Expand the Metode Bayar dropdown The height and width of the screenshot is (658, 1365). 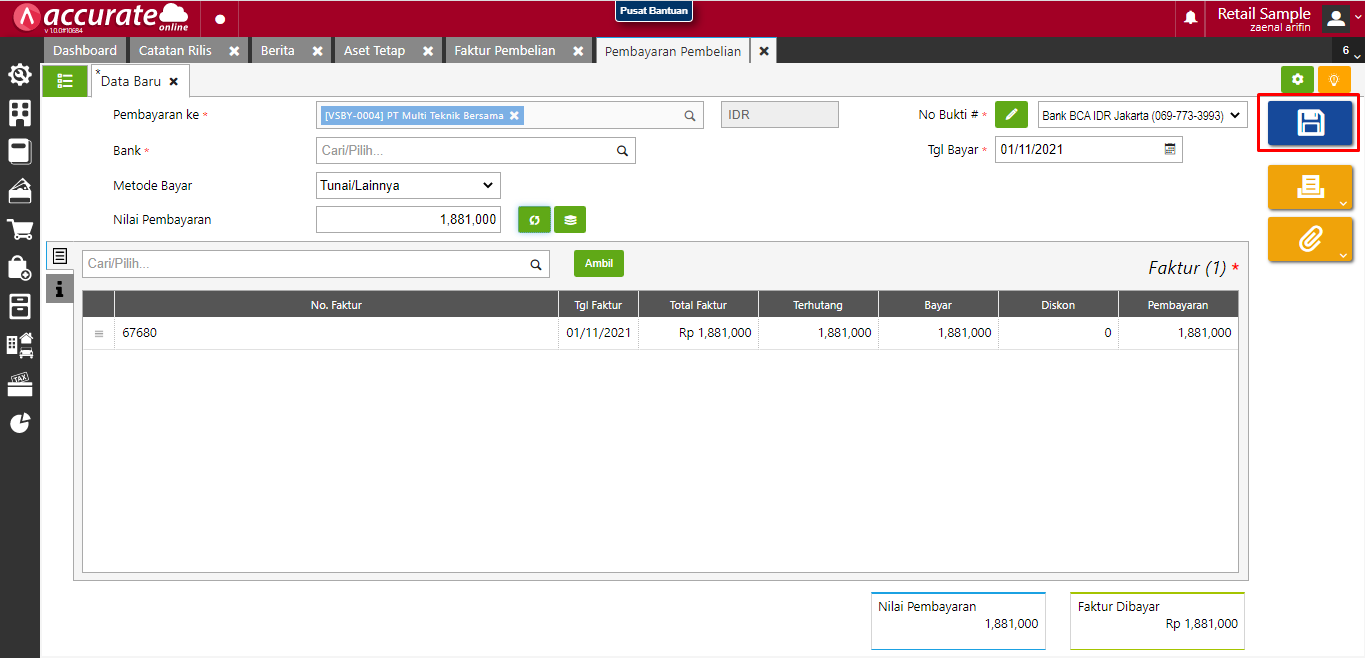pos(408,185)
